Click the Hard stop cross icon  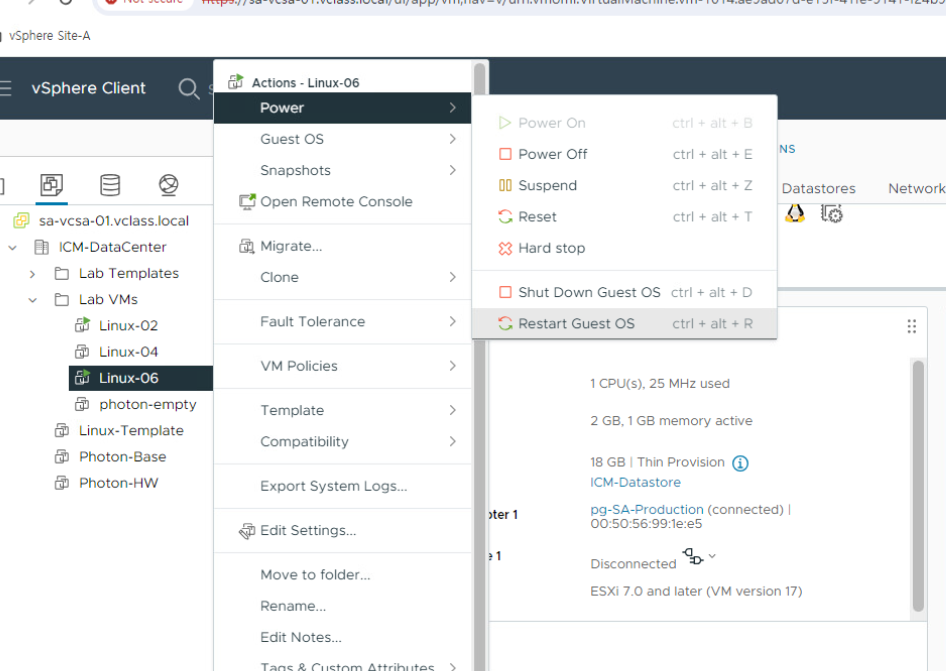pyautogui.click(x=505, y=248)
